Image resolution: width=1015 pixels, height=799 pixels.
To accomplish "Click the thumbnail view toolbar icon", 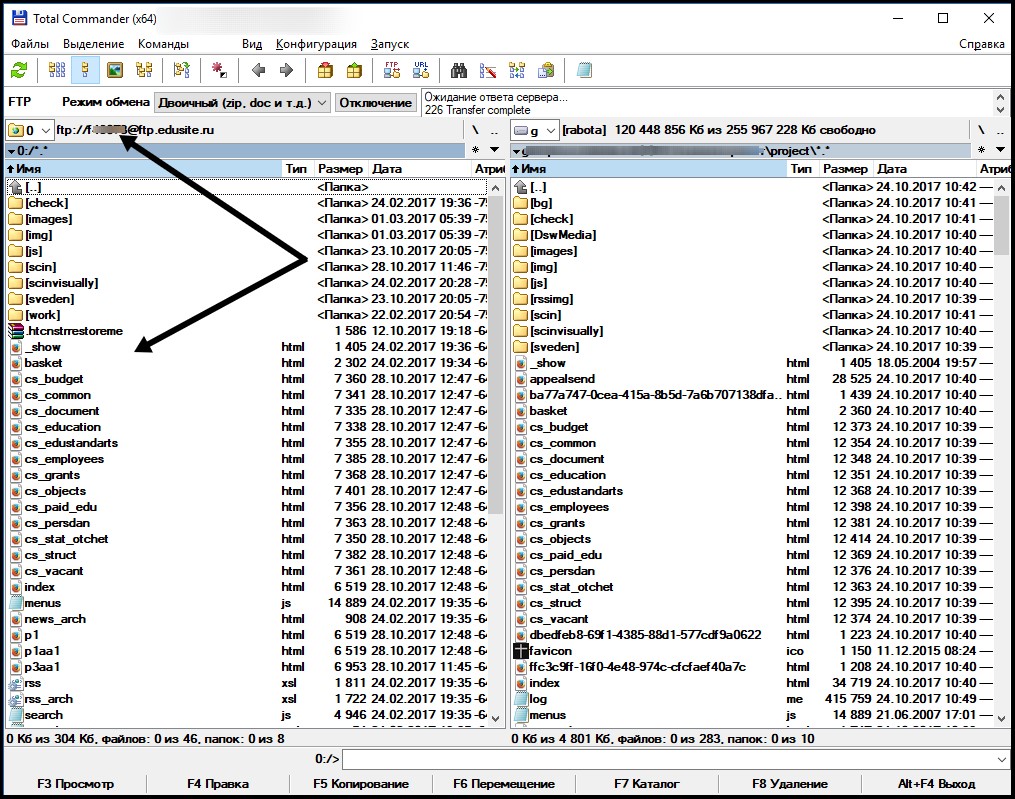I will tap(115, 70).
